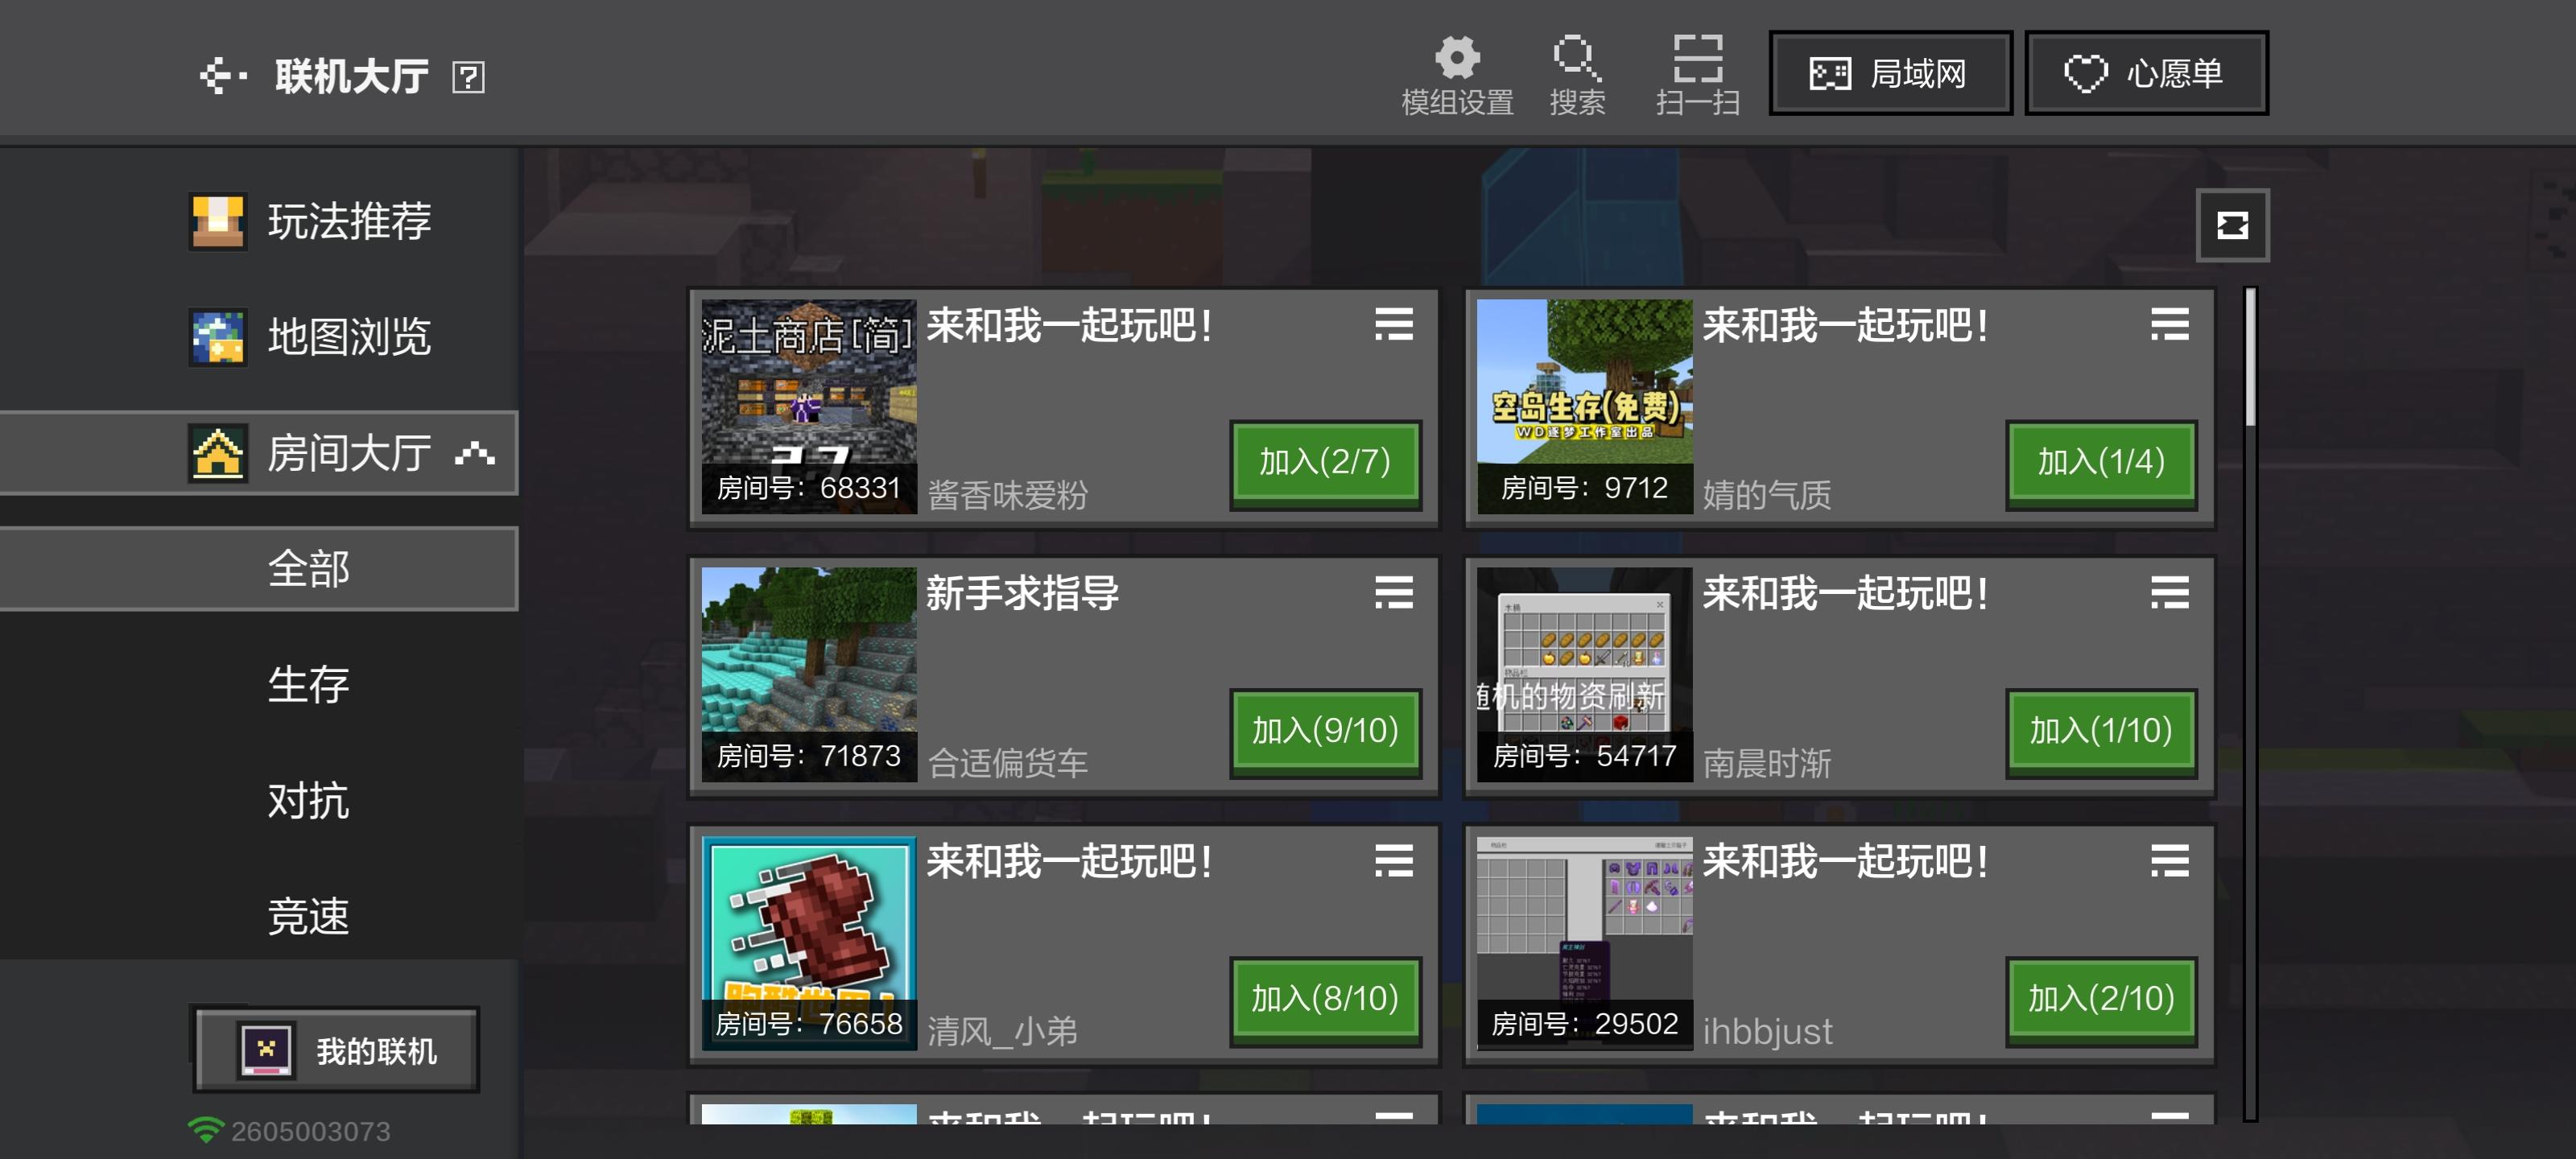
Task: Open the 心愿单 wishlist button
Action: (x=2145, y=74)
